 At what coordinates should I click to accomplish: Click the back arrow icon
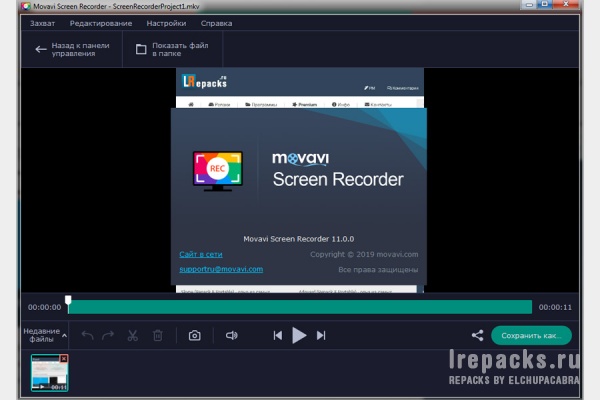[41, 49]
